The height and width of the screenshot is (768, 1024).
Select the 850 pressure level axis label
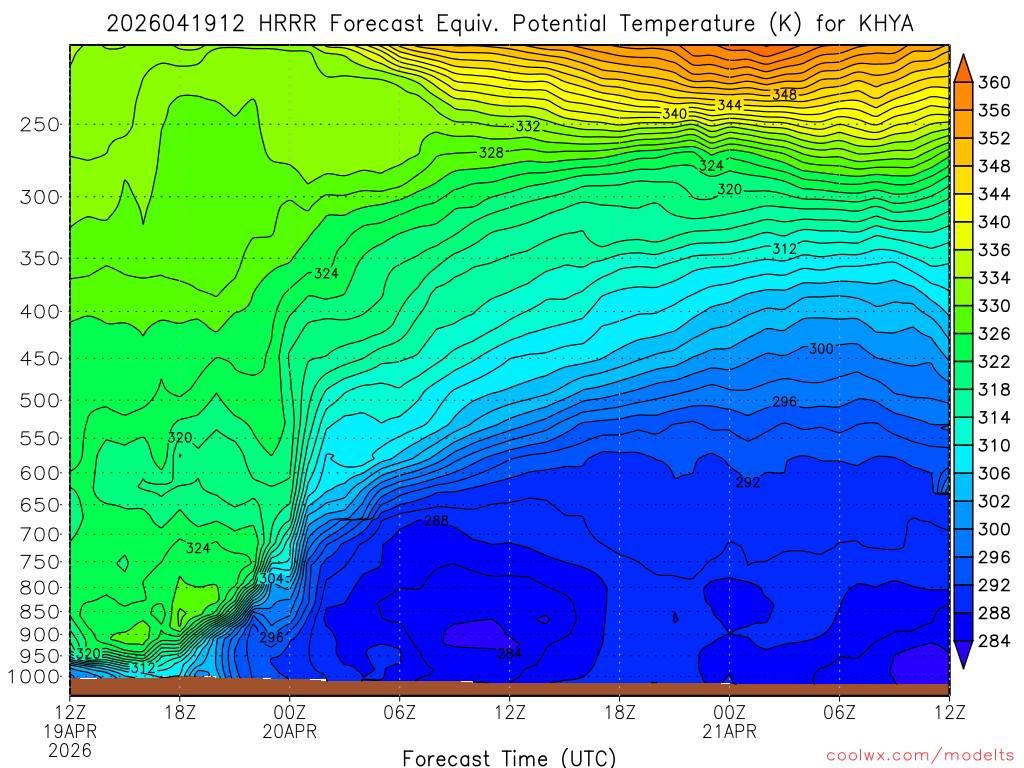click(x=40, y=612)
